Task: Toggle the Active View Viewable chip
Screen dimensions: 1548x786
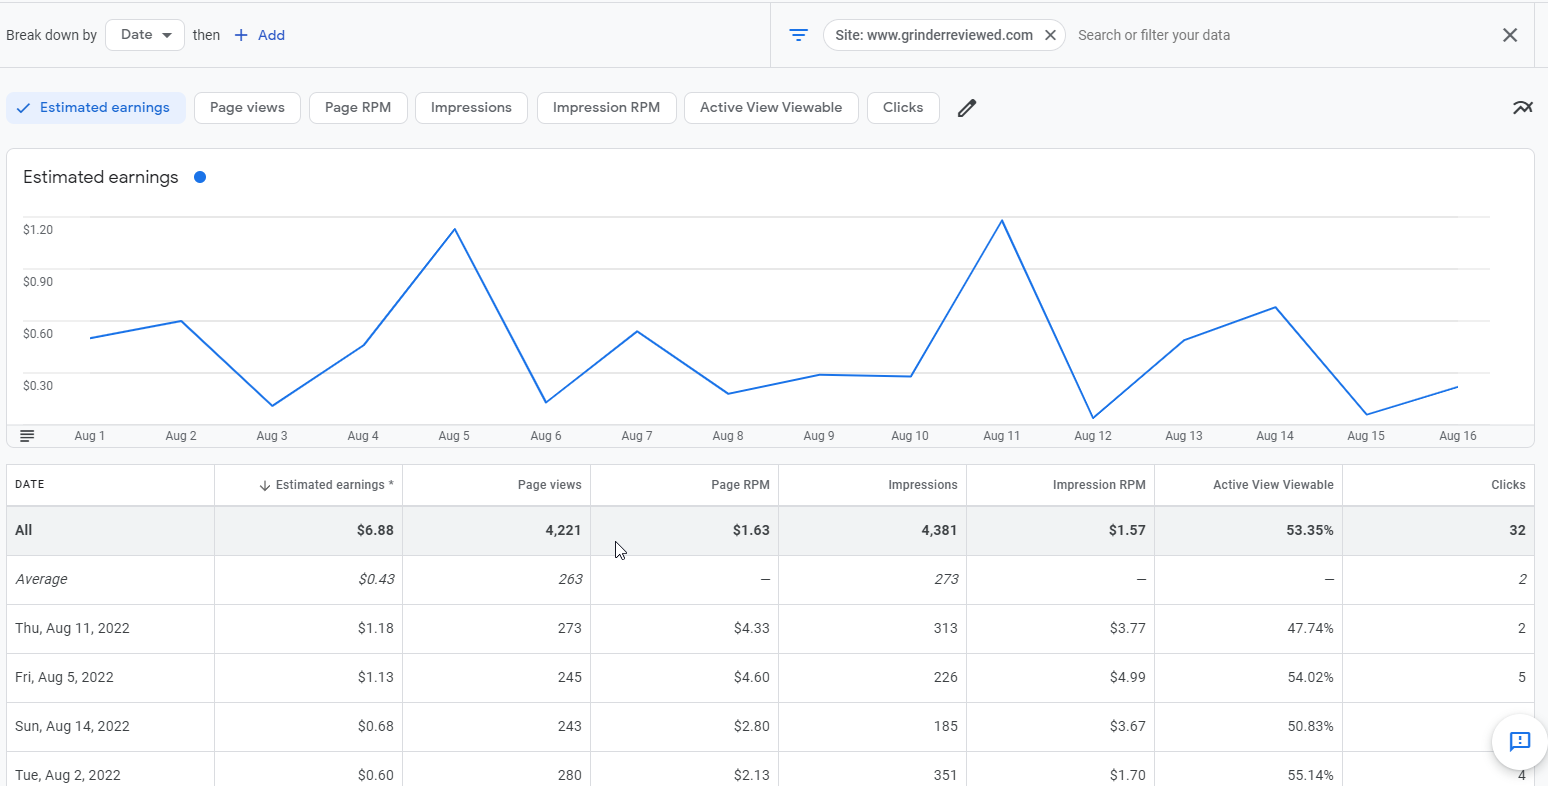Action: pos(771,108)
